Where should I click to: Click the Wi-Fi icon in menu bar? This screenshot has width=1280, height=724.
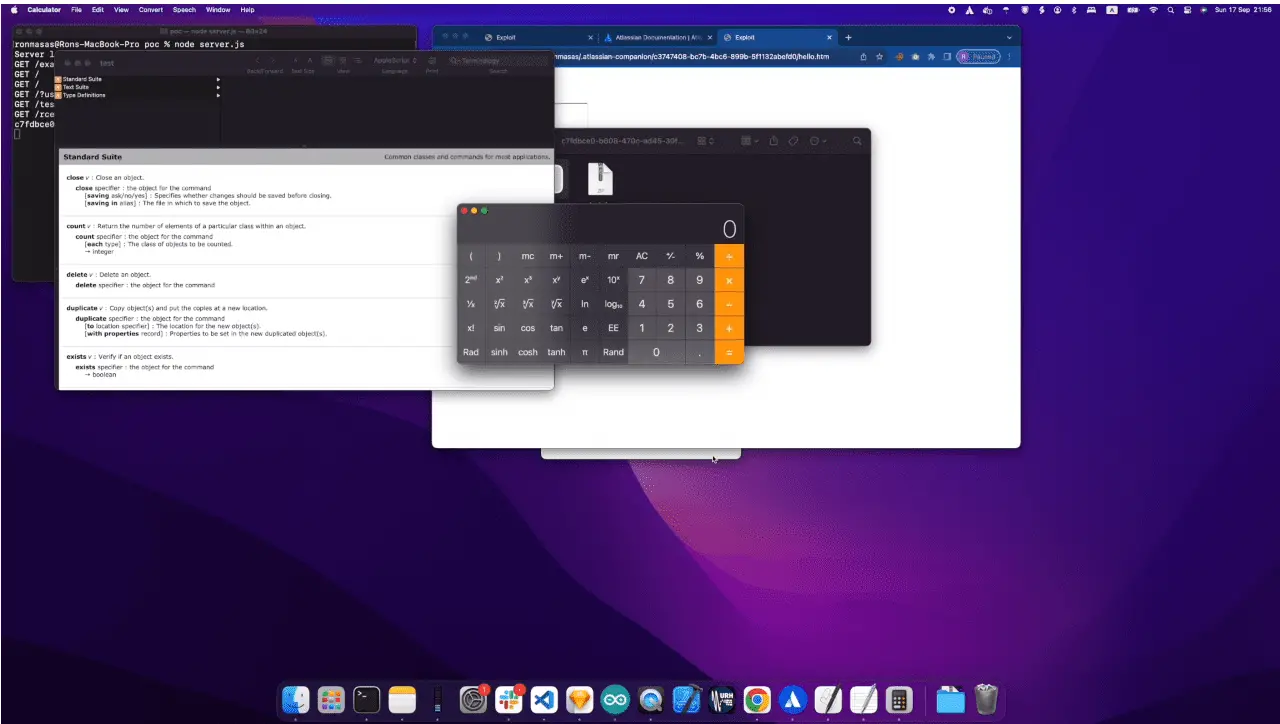click(x=1153, y=9)
